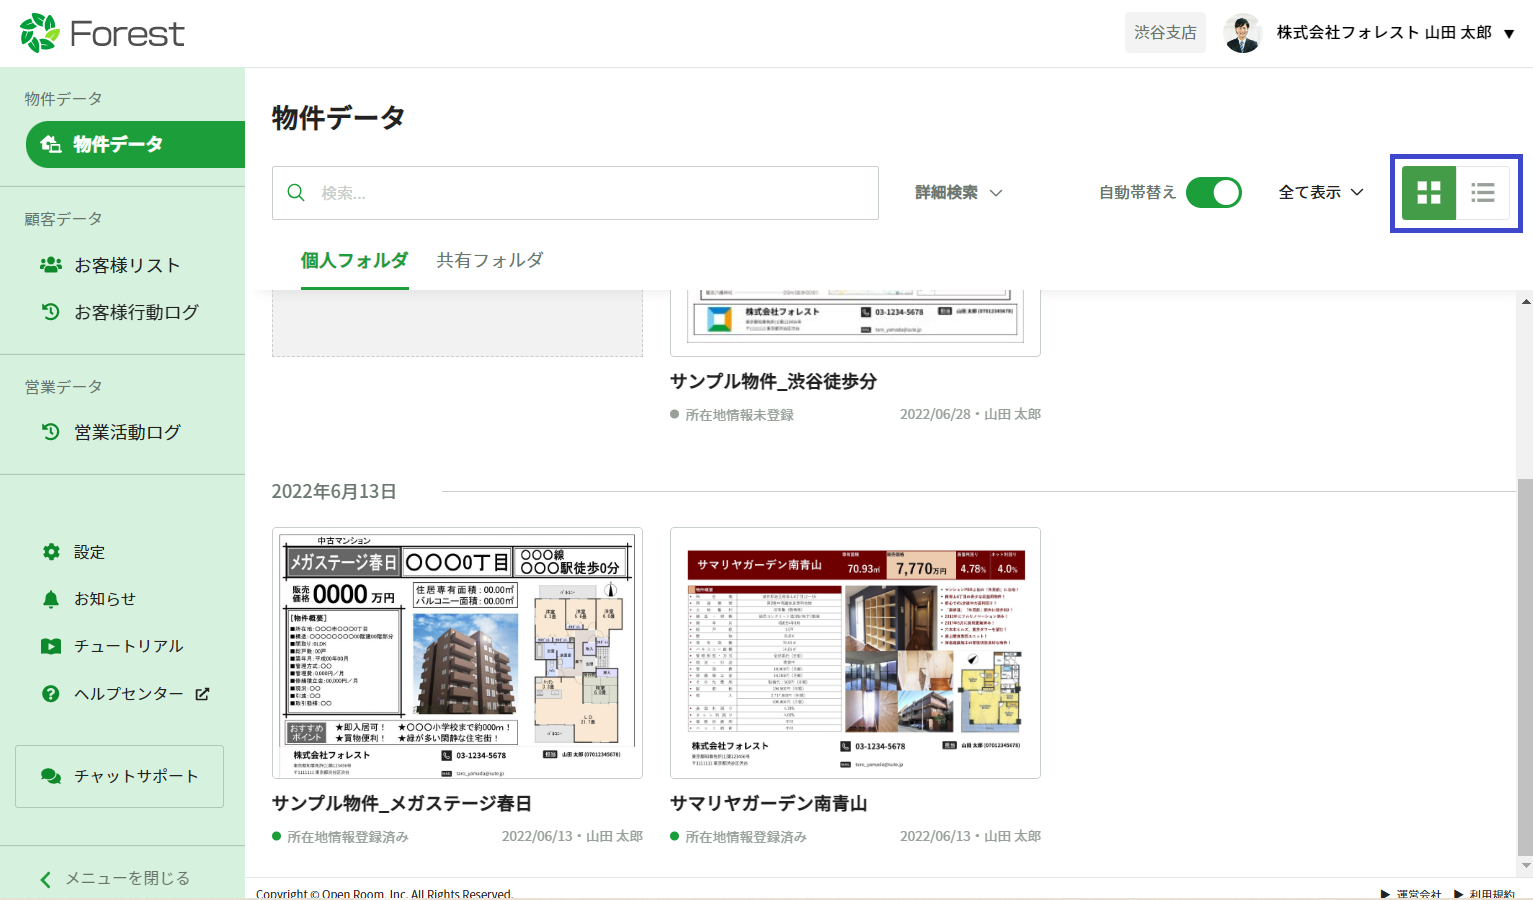Switch to list view layout
The width and height of the screenshot is (1533, 900).
coord(1482,193)
